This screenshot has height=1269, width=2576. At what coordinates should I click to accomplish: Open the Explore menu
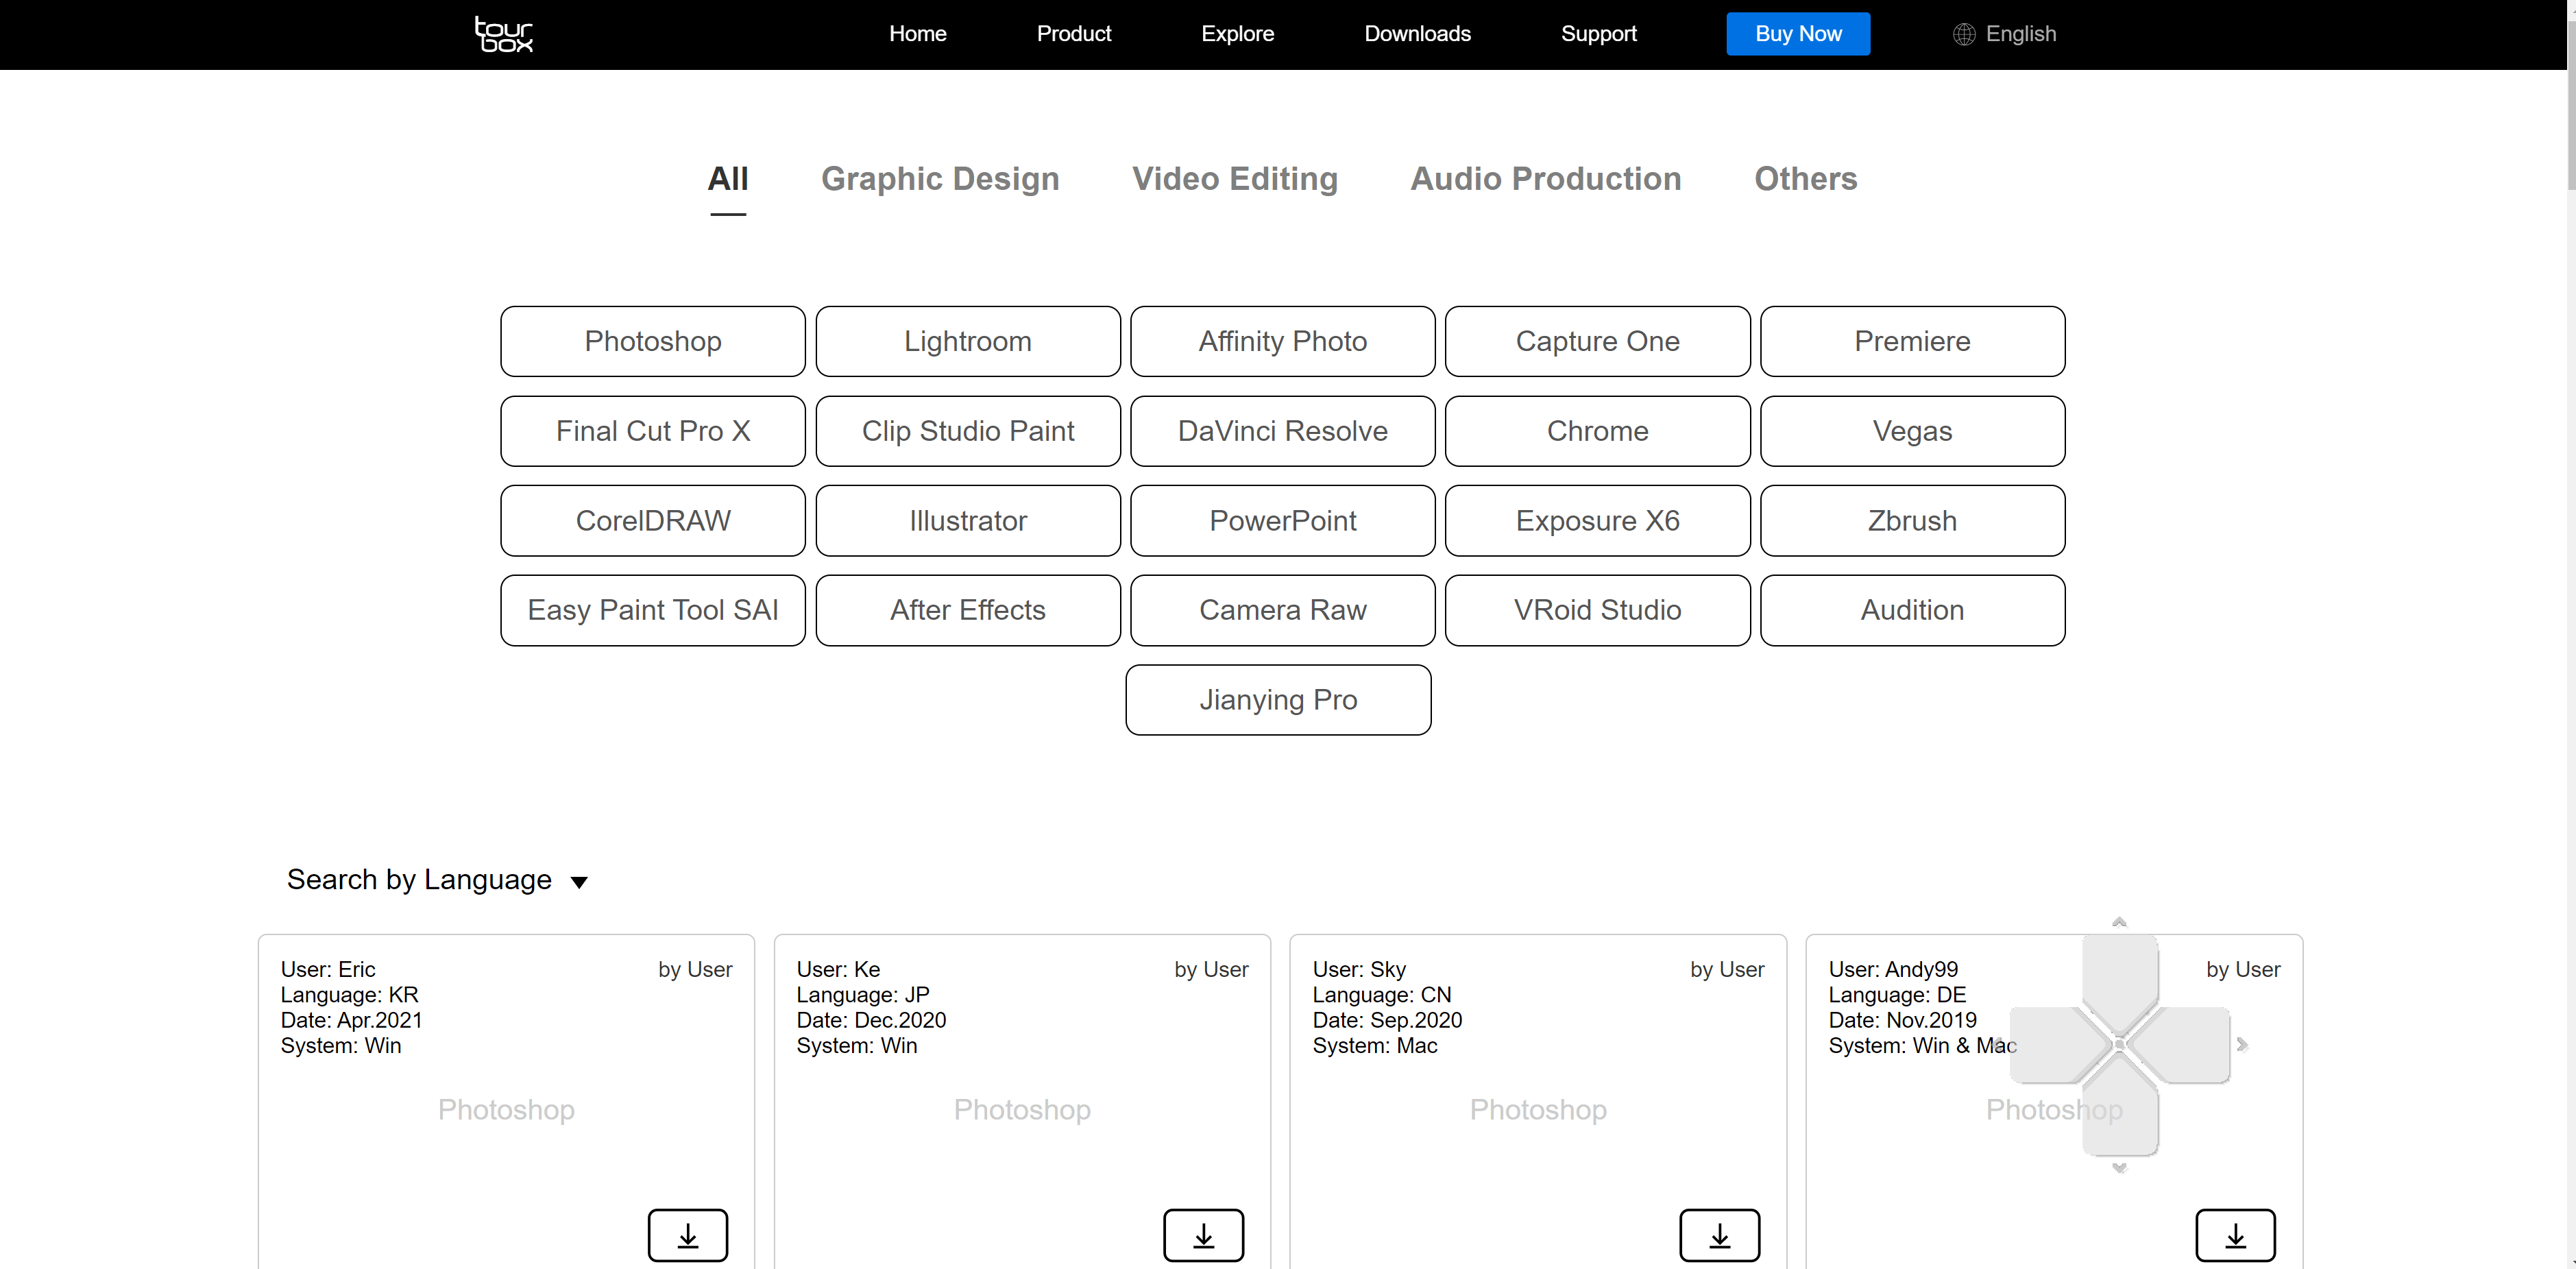point(1237,34)
